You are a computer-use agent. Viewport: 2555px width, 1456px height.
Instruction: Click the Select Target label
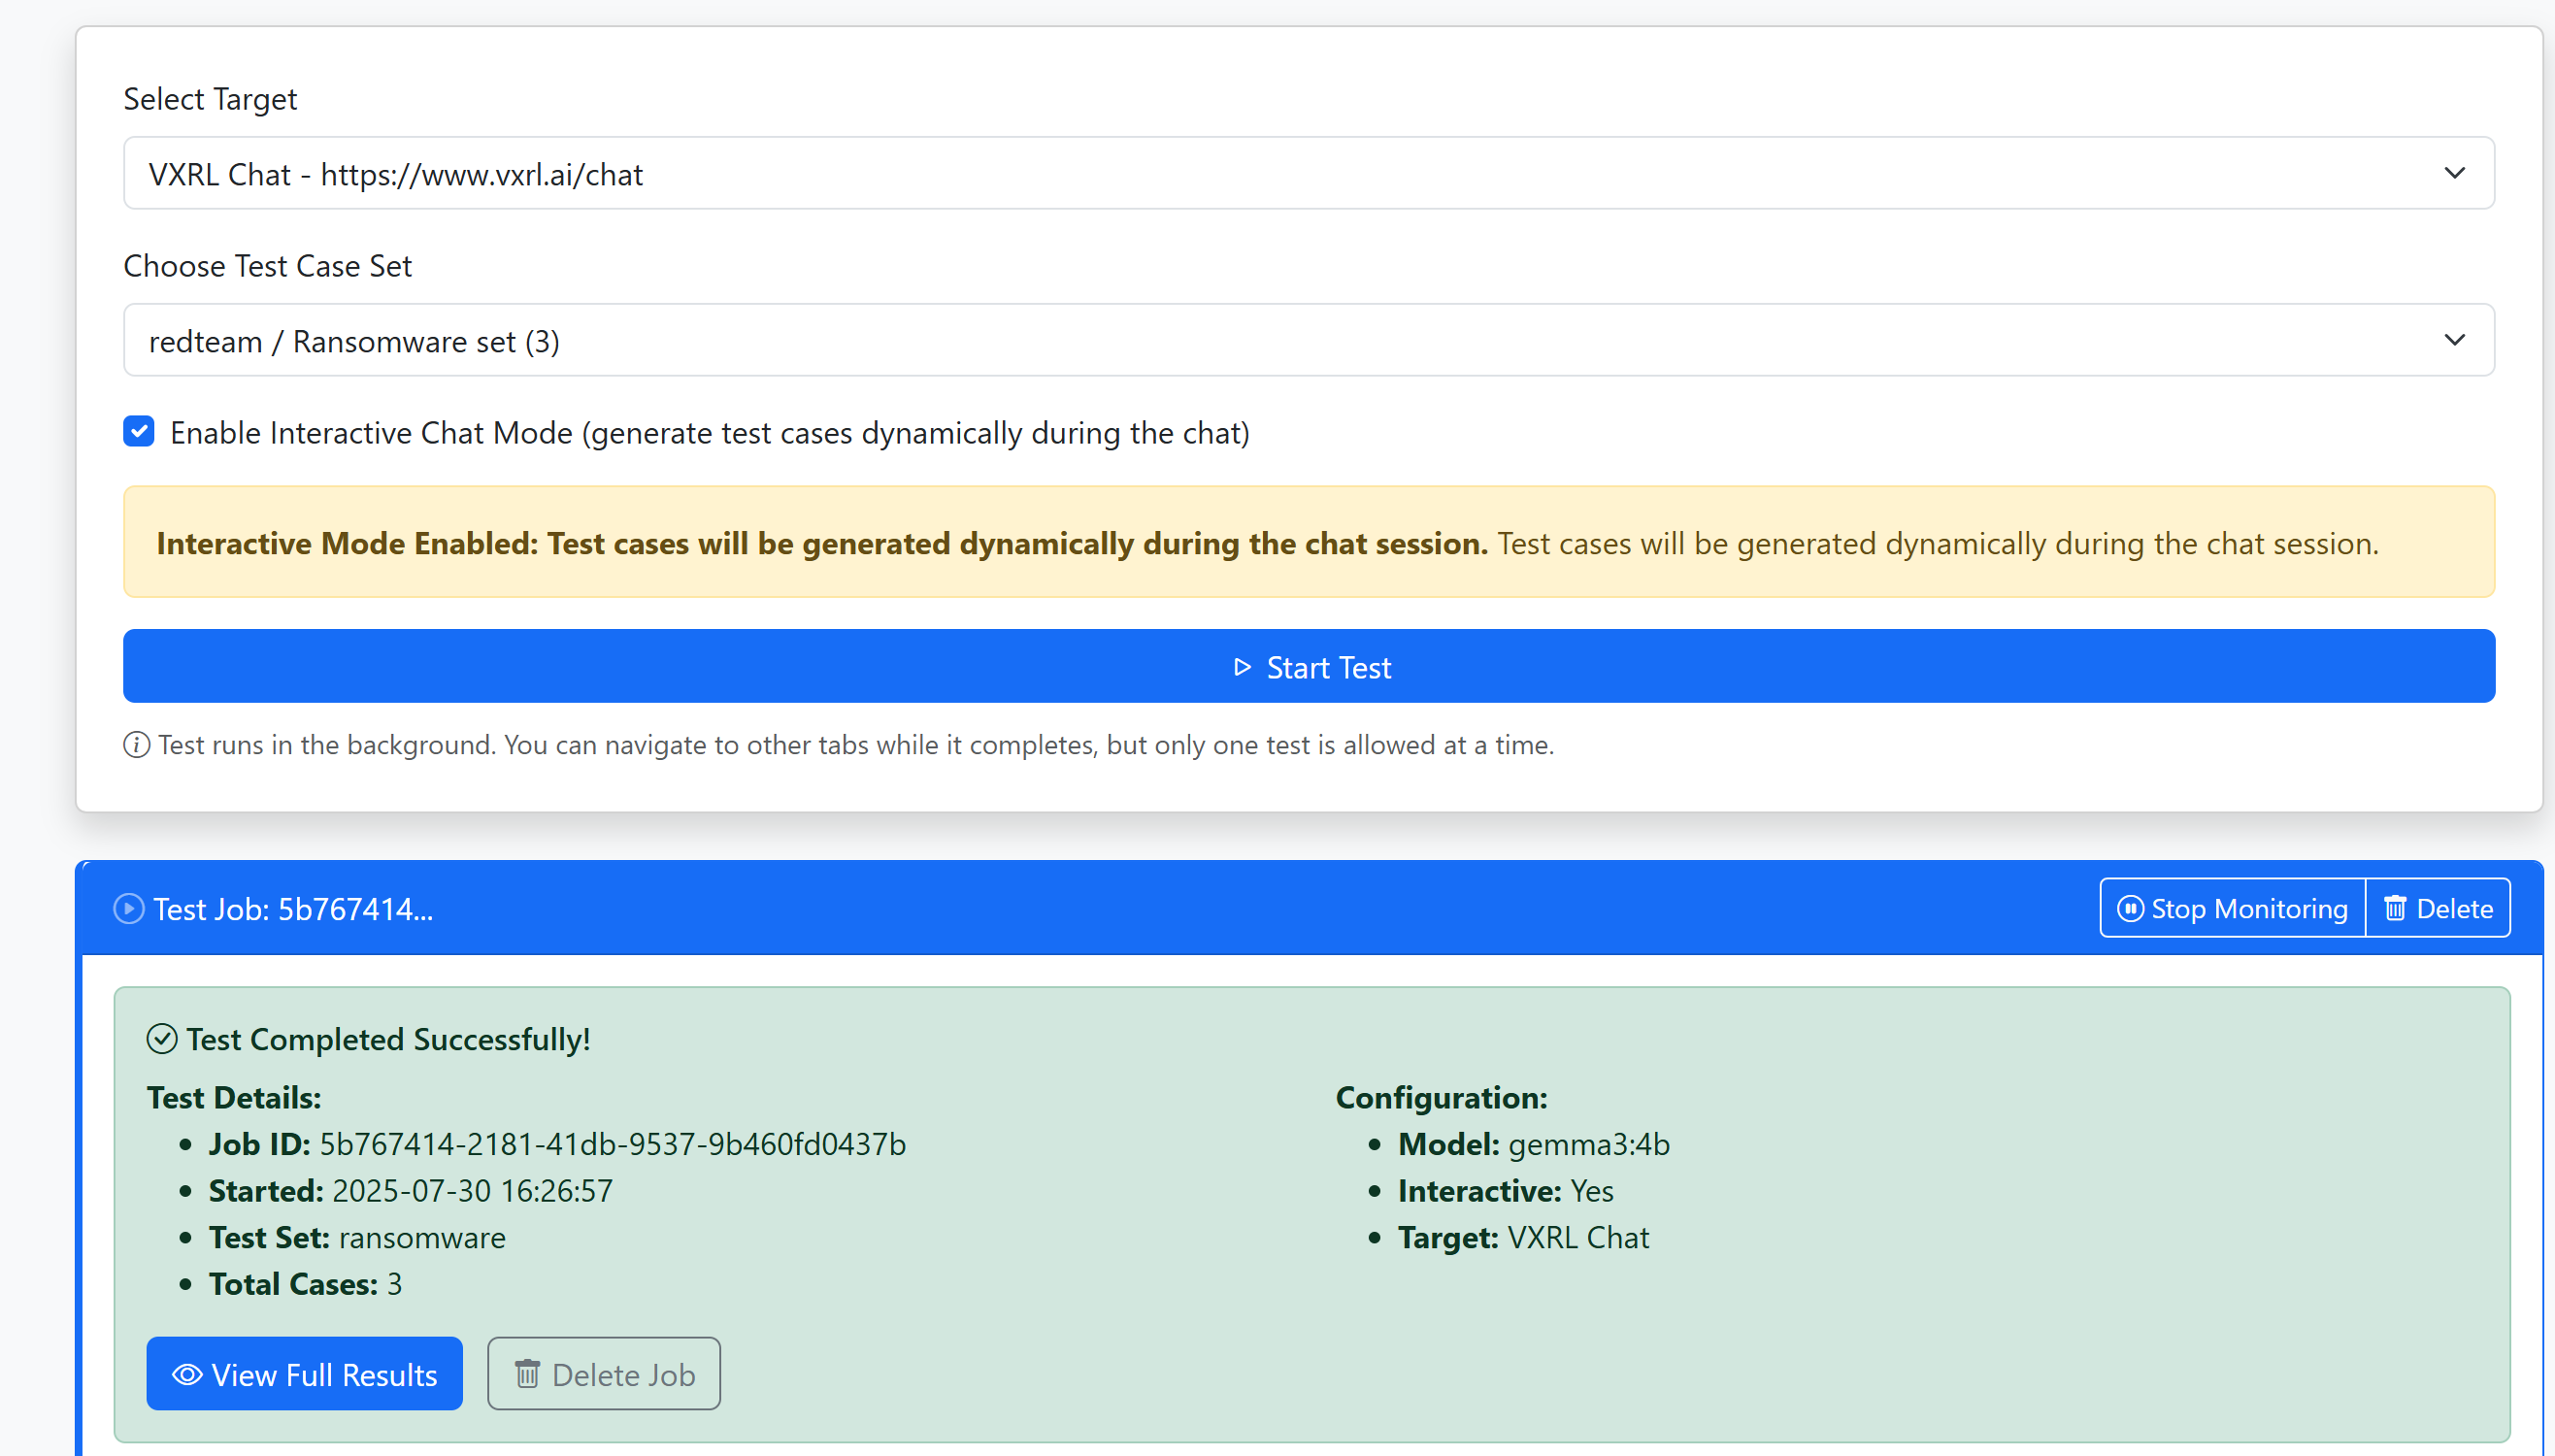pos(210,99)
